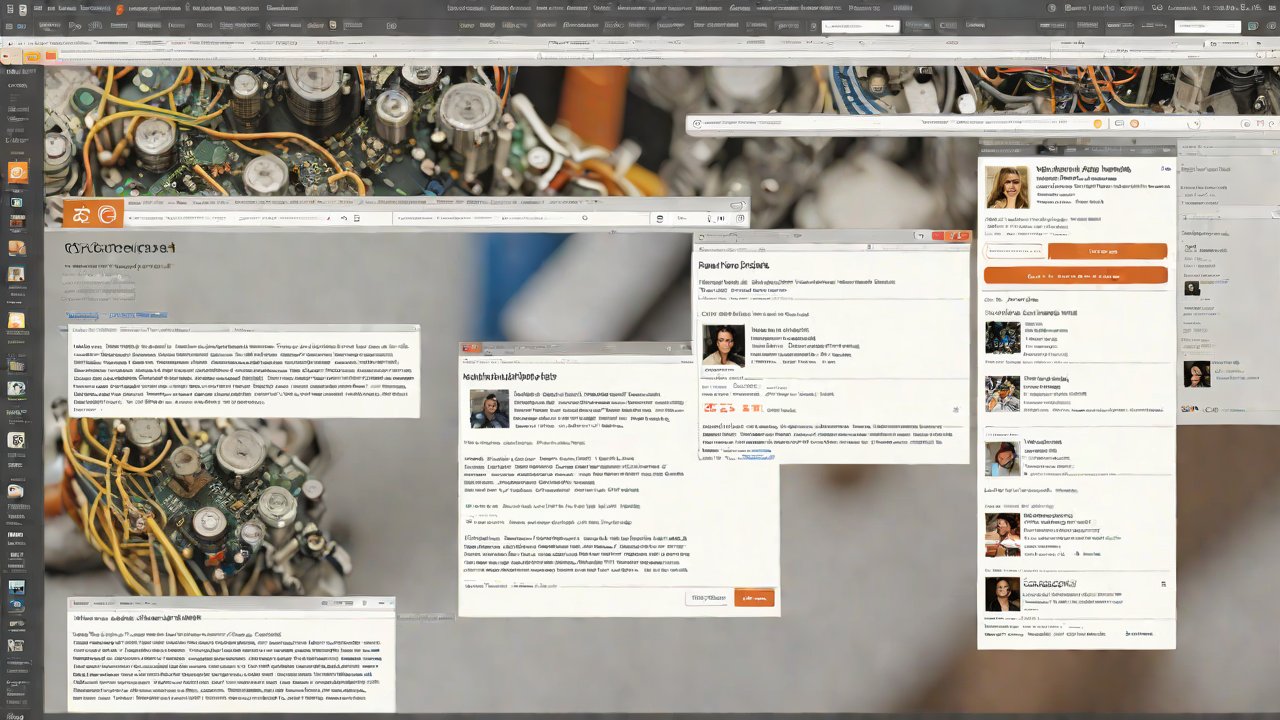Click the large orange logo tile
Image resolution: width=1280 pixels, height=720 pixels.
coord(91,214)
